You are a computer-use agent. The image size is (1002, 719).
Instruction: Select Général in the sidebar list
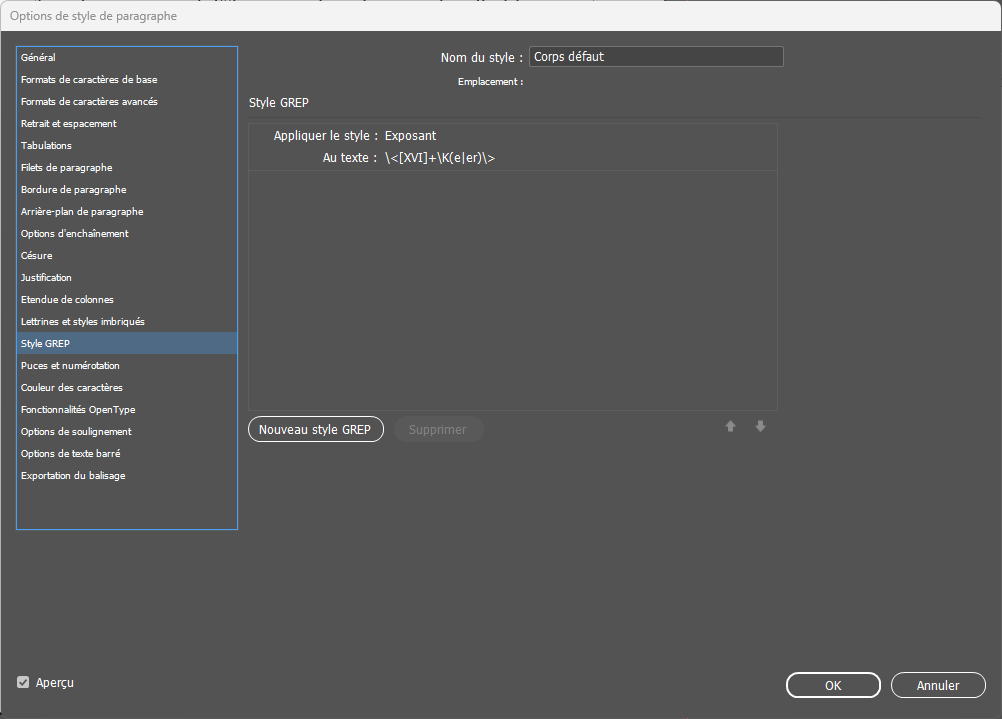coord(38,58)
